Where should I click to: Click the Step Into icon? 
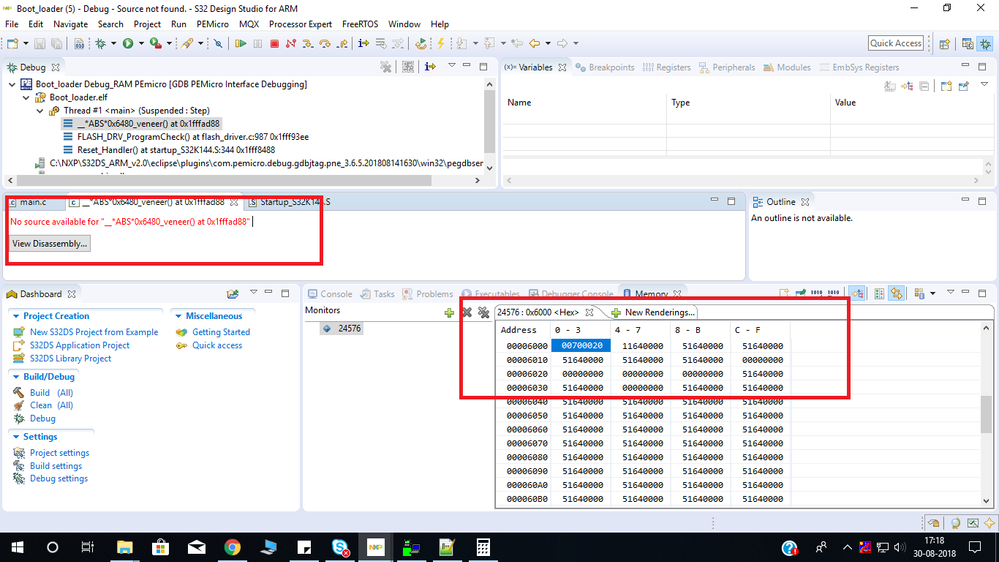click(x=308, y=43)
